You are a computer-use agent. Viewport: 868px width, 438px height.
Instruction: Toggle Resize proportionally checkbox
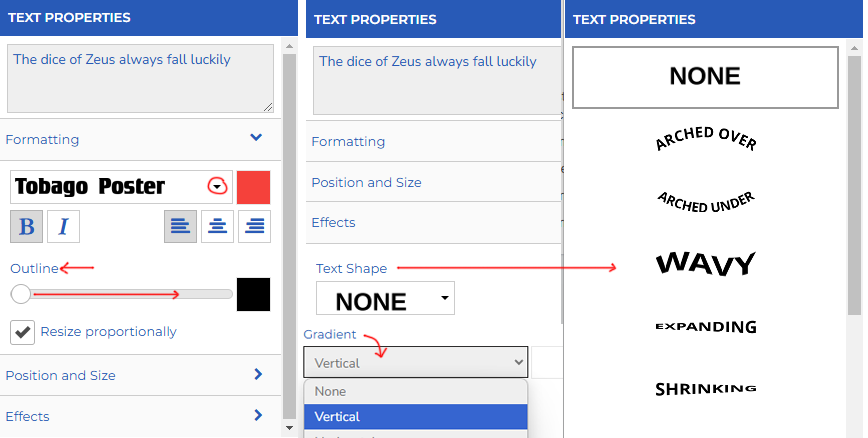pos(22,332)
